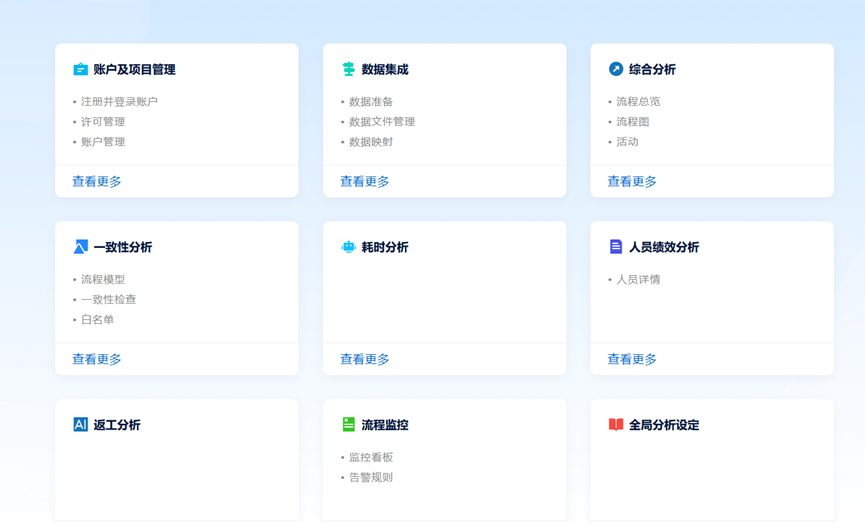Select the 流程图 list item
Screen dimensions: 865x523
633,122
